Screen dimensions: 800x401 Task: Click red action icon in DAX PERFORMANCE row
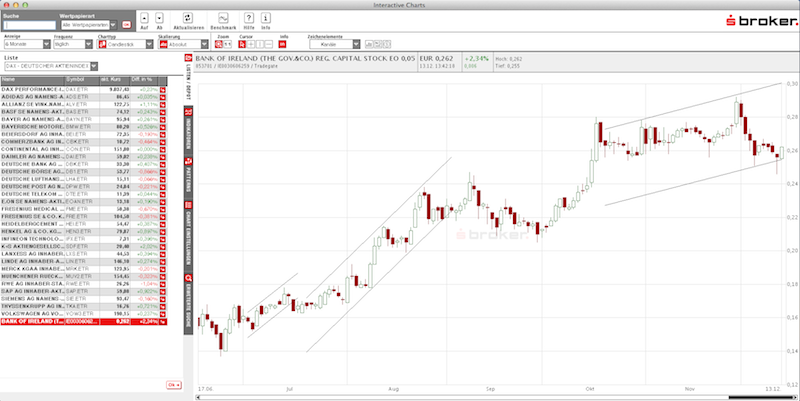coord(163,89)
